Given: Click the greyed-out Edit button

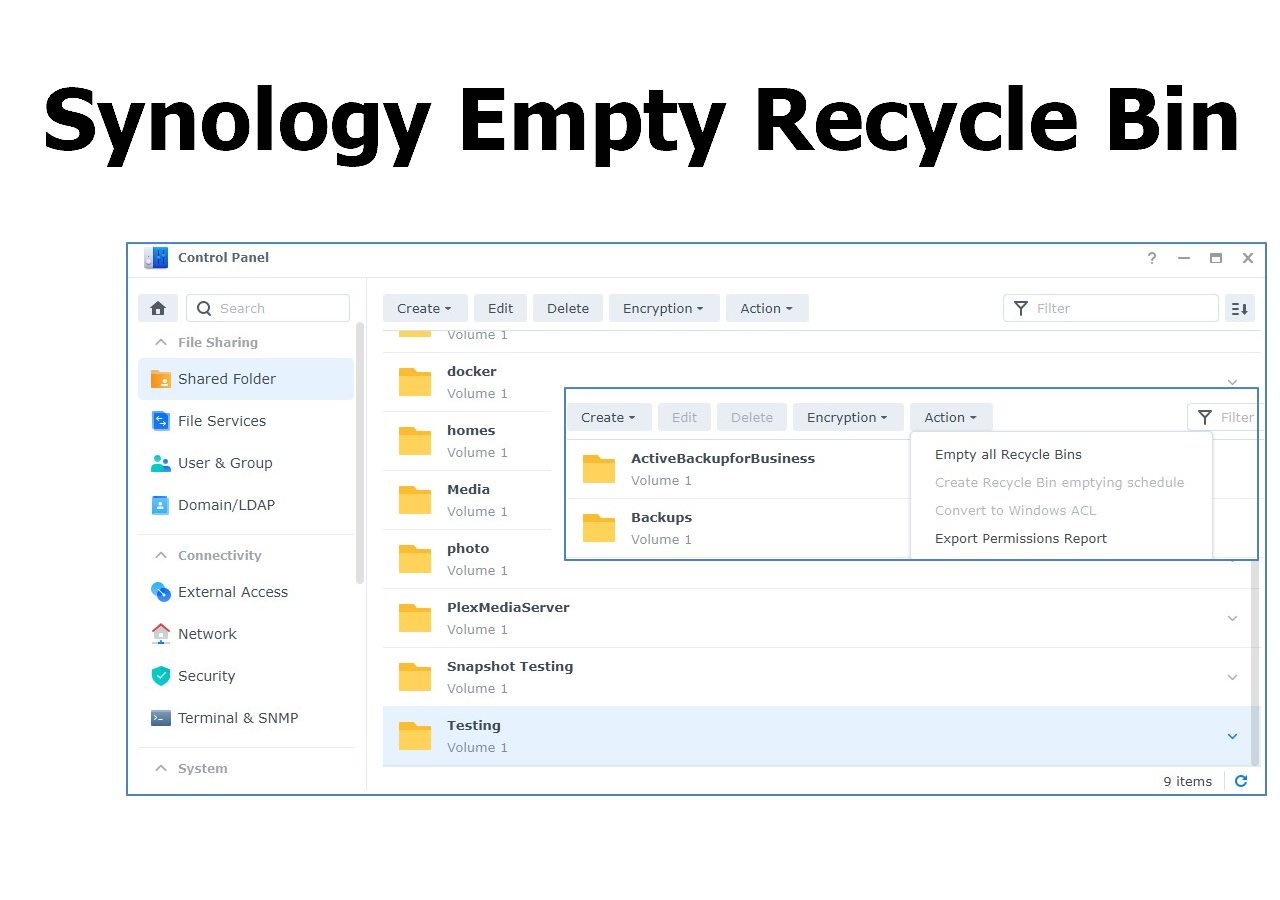Looking at the screenshot, I should [x=684, y=418].
